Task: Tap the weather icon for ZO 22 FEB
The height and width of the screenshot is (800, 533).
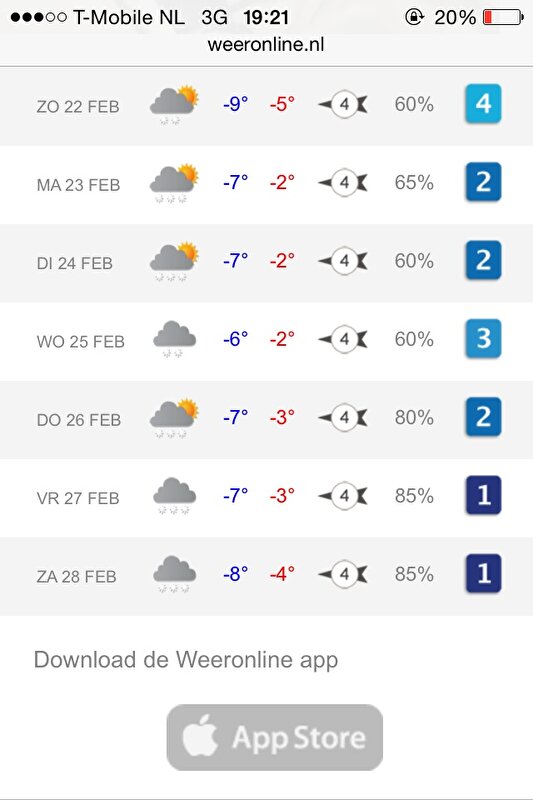Action: point(173,105)
